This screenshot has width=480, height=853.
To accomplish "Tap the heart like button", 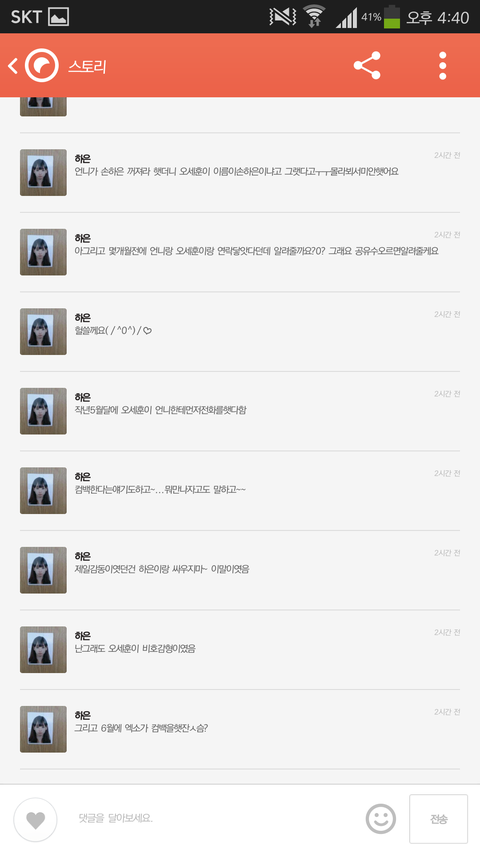I will [x=35, y=820].
